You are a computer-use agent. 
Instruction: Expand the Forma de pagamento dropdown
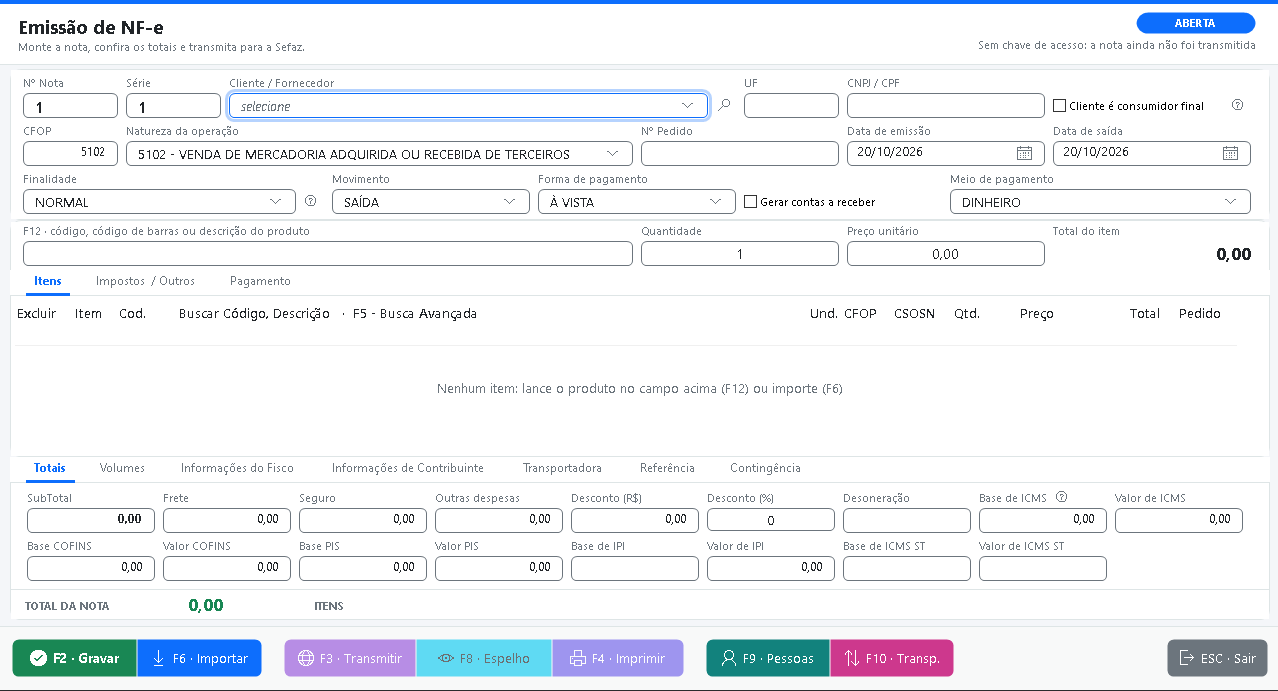[636, 201]
